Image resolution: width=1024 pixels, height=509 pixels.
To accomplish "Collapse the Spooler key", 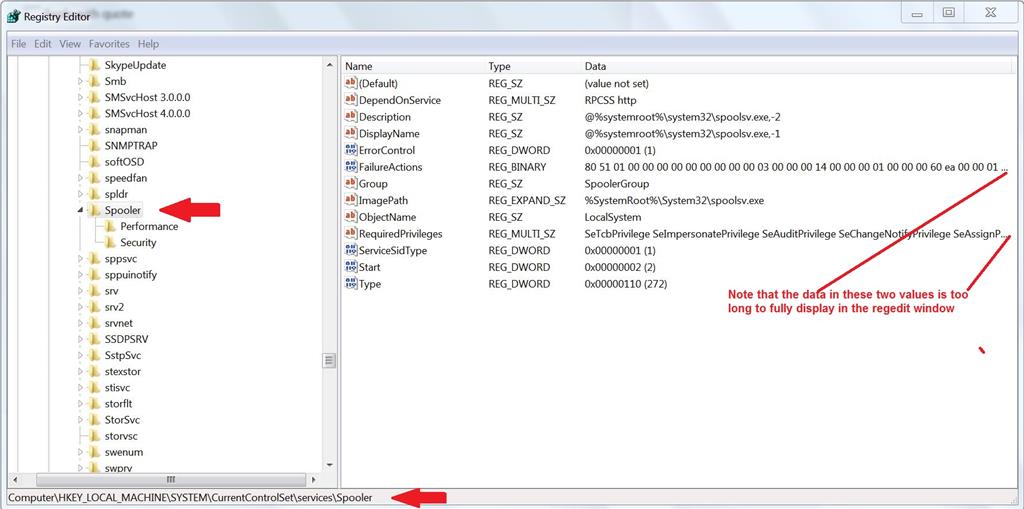I will (x=80, y=210).
